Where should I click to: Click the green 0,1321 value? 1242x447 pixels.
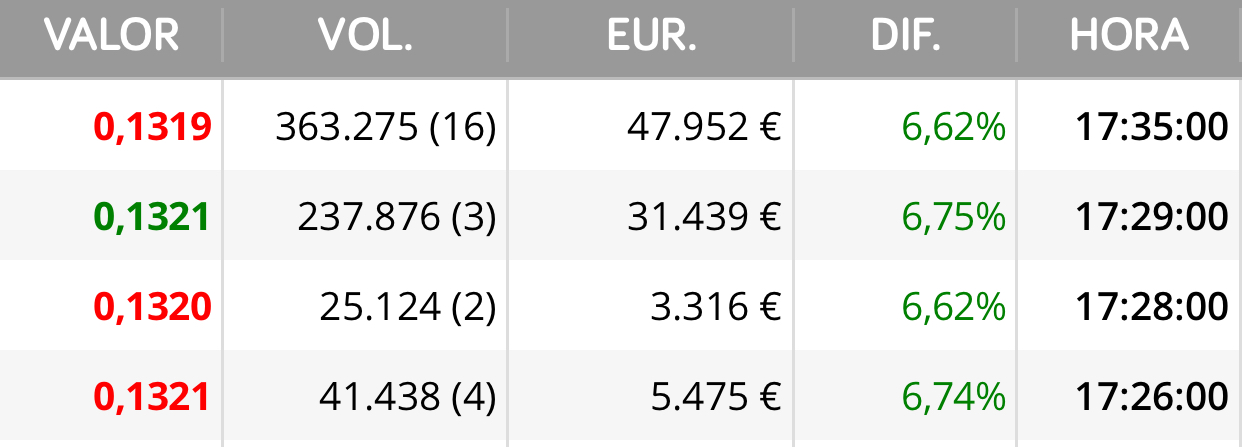point(152,217)
